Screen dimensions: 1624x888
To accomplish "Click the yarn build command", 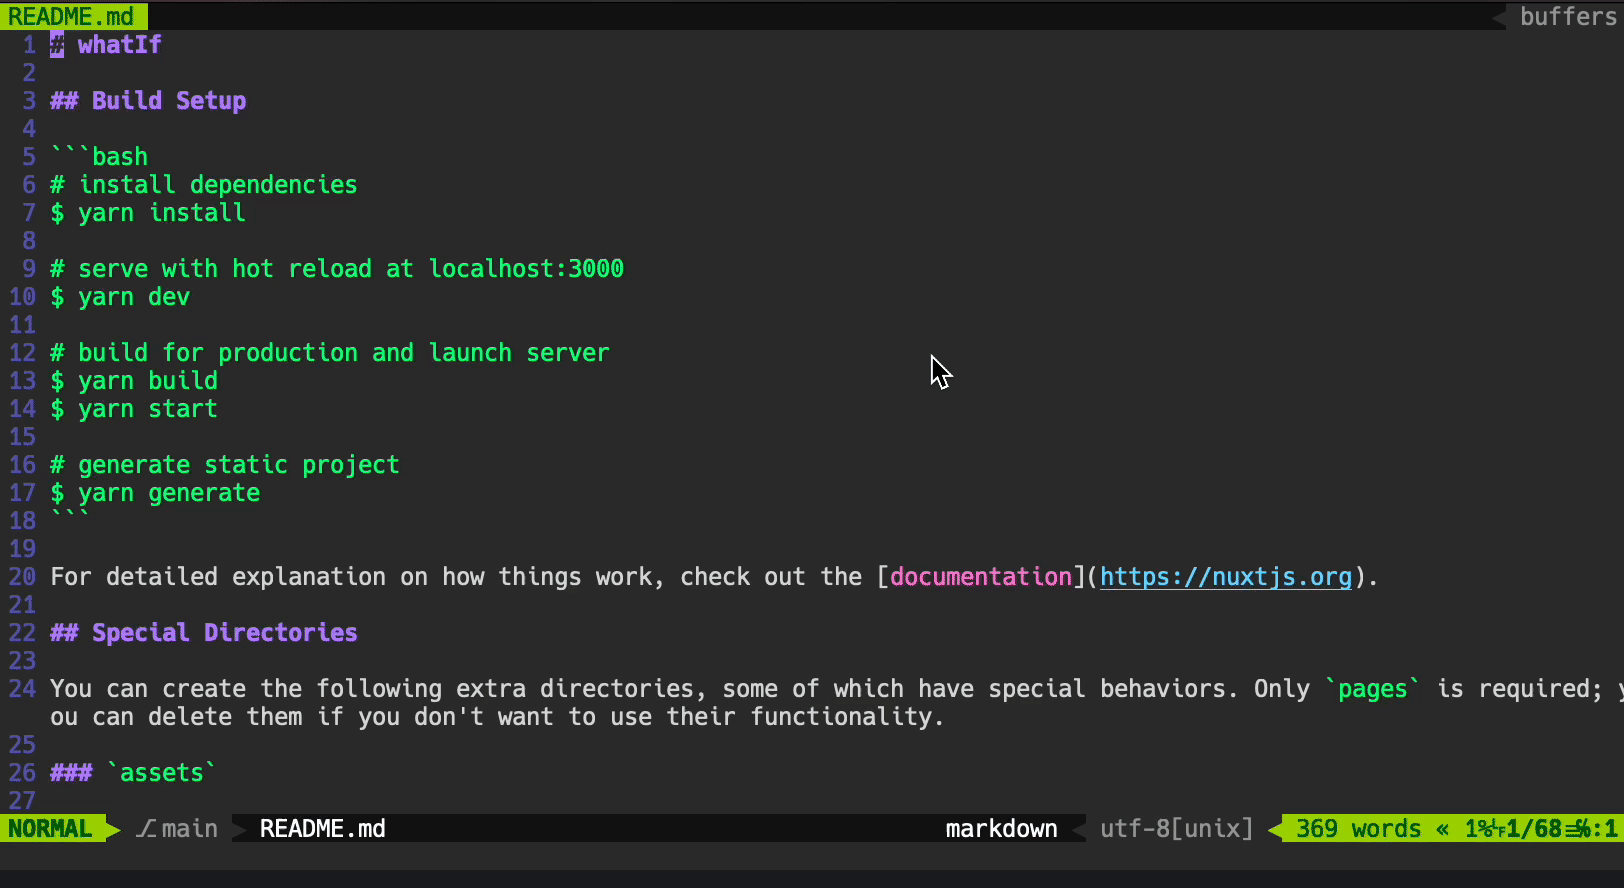I will pos(134,381).
